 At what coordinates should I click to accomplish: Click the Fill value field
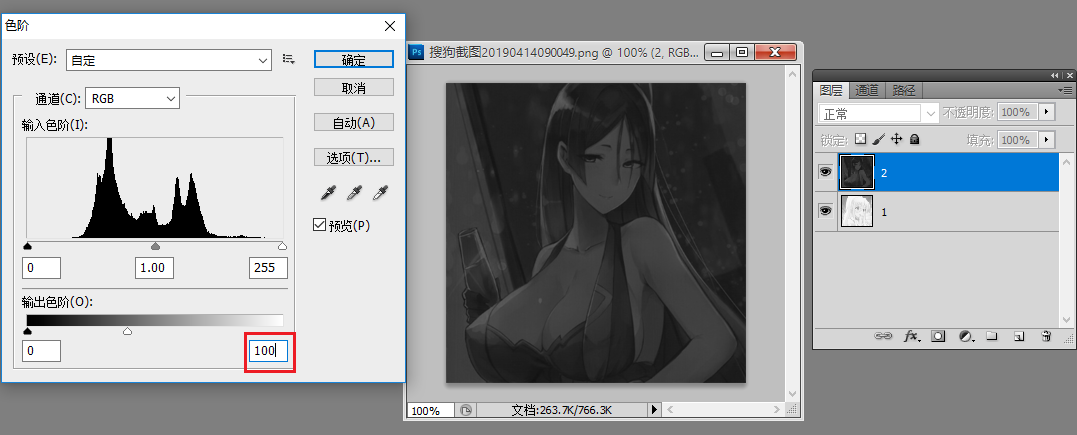pyautogui.click(x=1019, y=140)
